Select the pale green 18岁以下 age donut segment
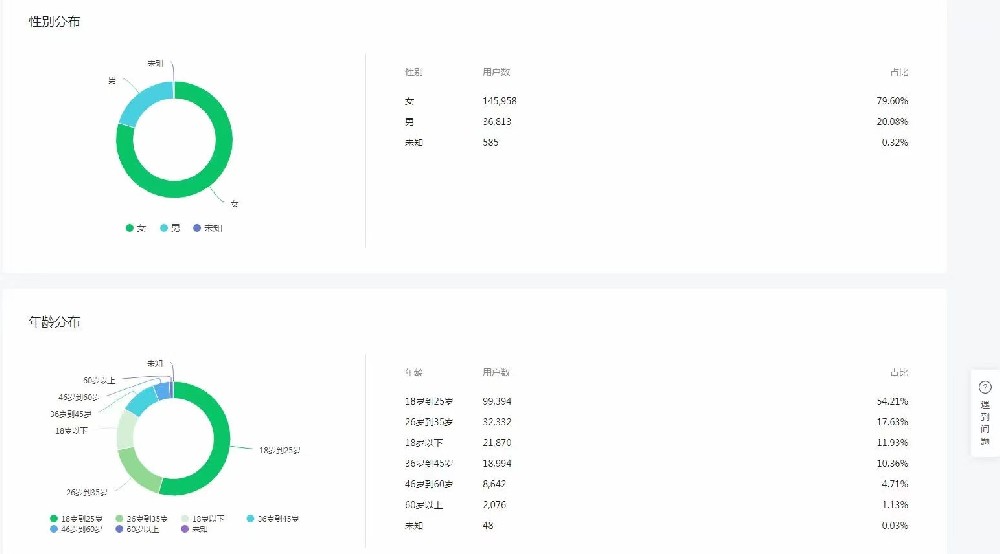Viewport: 1000px width, 554px height. pos(126,430)
